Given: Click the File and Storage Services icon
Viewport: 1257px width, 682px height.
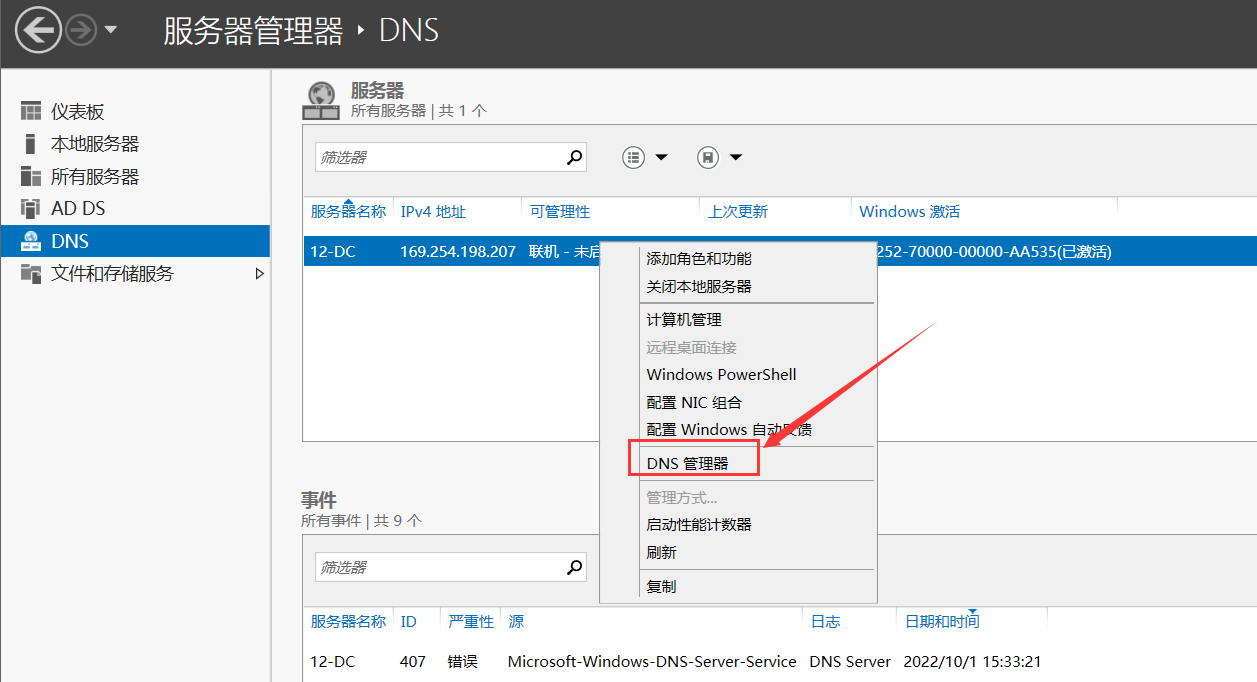Looking at the screenshot, I should (x=32, y=273).
